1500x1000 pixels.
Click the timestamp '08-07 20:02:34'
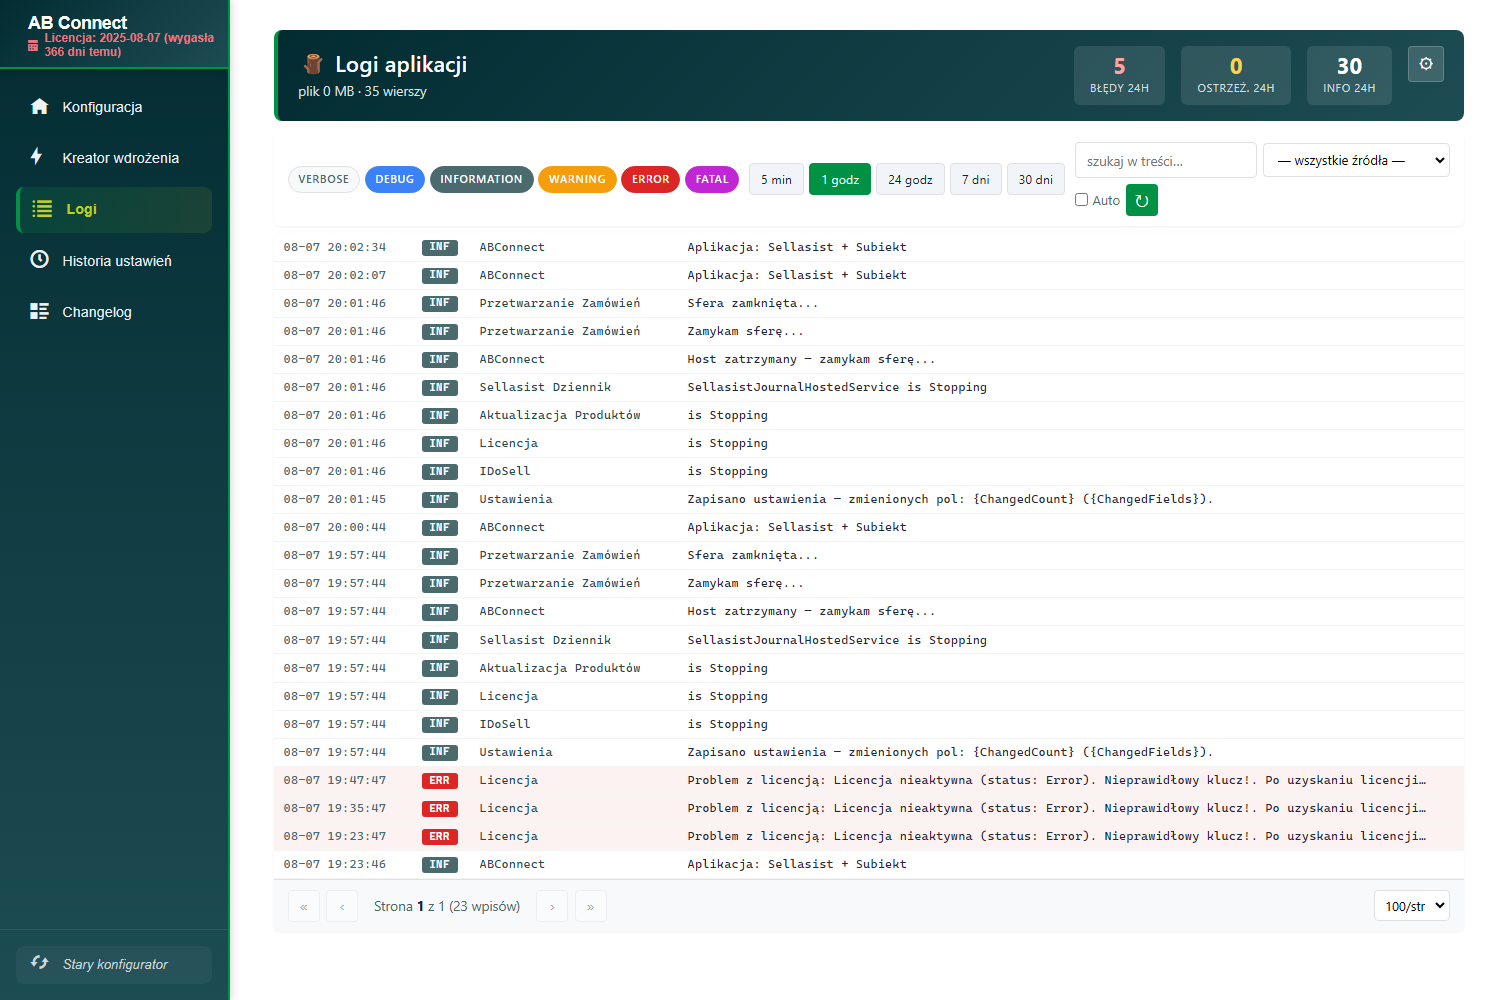(335, 247)
